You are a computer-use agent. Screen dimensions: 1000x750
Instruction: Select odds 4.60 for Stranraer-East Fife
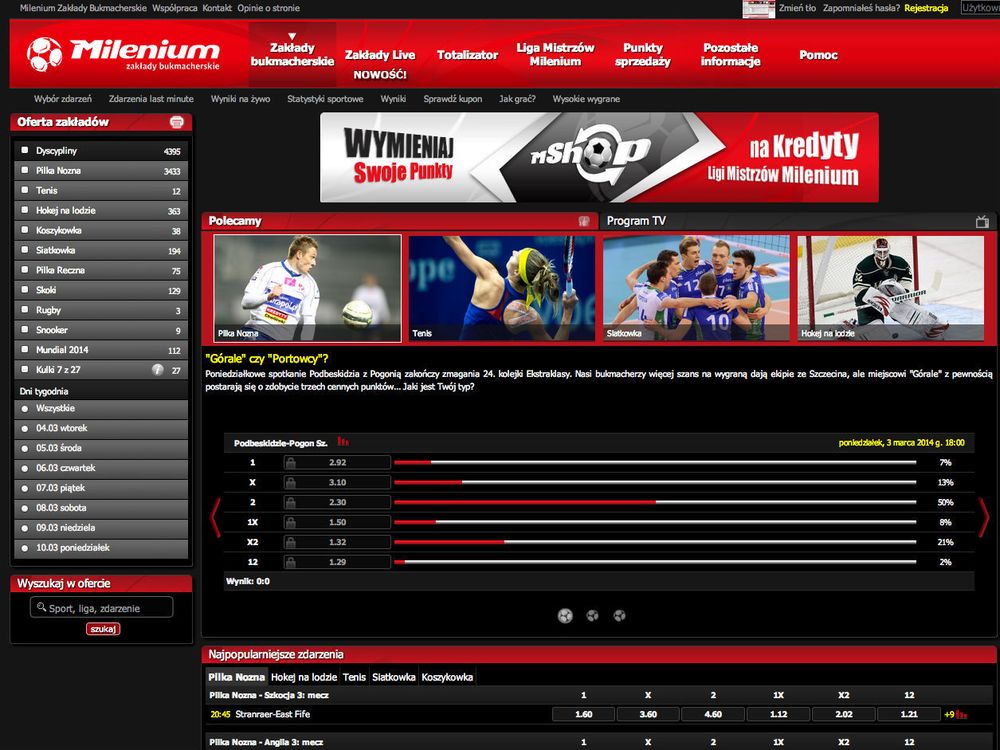pyautogui.click(x=713, y=714)
